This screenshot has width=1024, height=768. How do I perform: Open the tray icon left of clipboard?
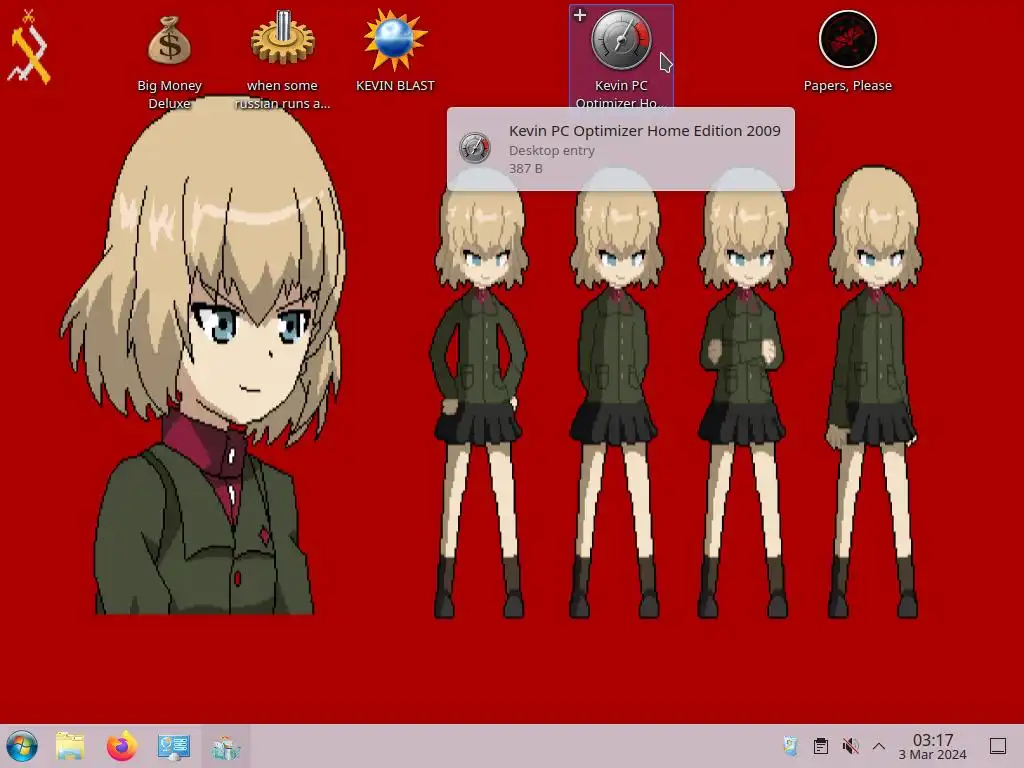tap(790, 746)
